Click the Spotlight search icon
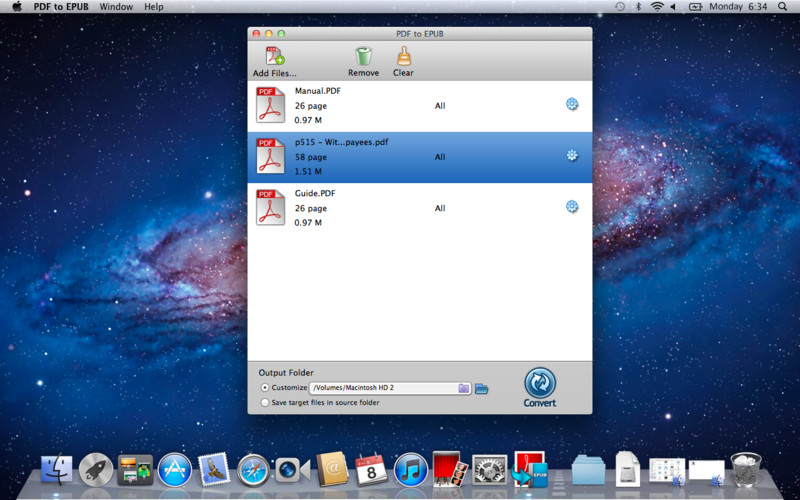The image size is (800, 500). pyautogui.click(x=783, y=7)
